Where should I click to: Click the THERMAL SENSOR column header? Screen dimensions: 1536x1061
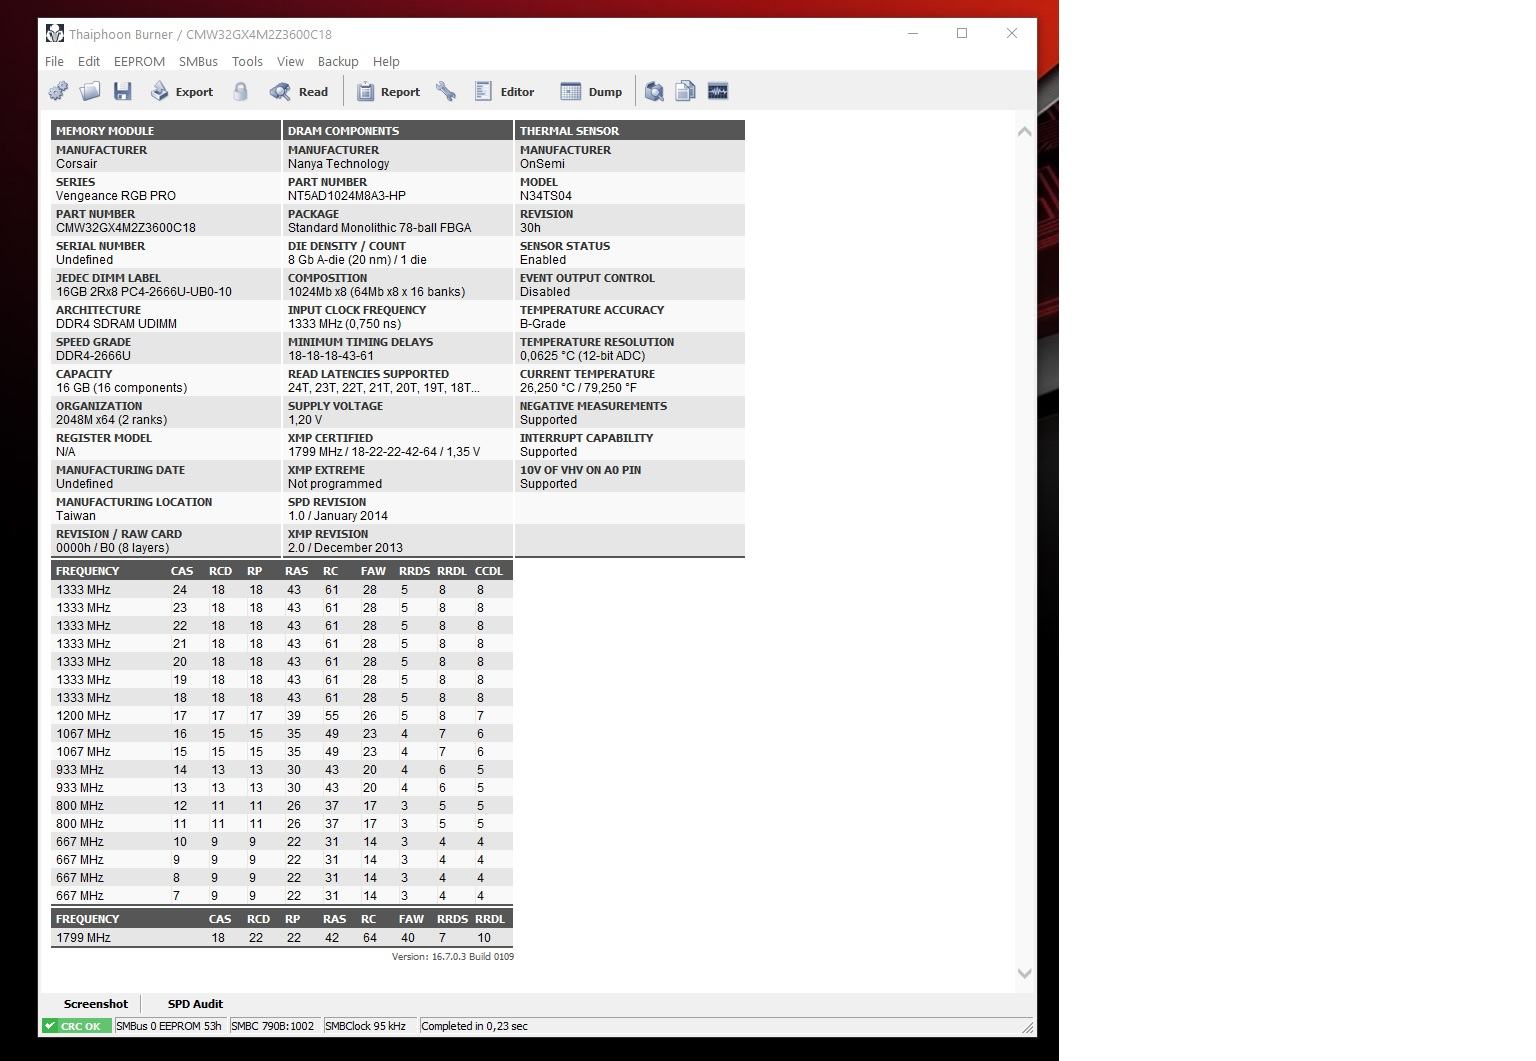click(x=630, y=131)
